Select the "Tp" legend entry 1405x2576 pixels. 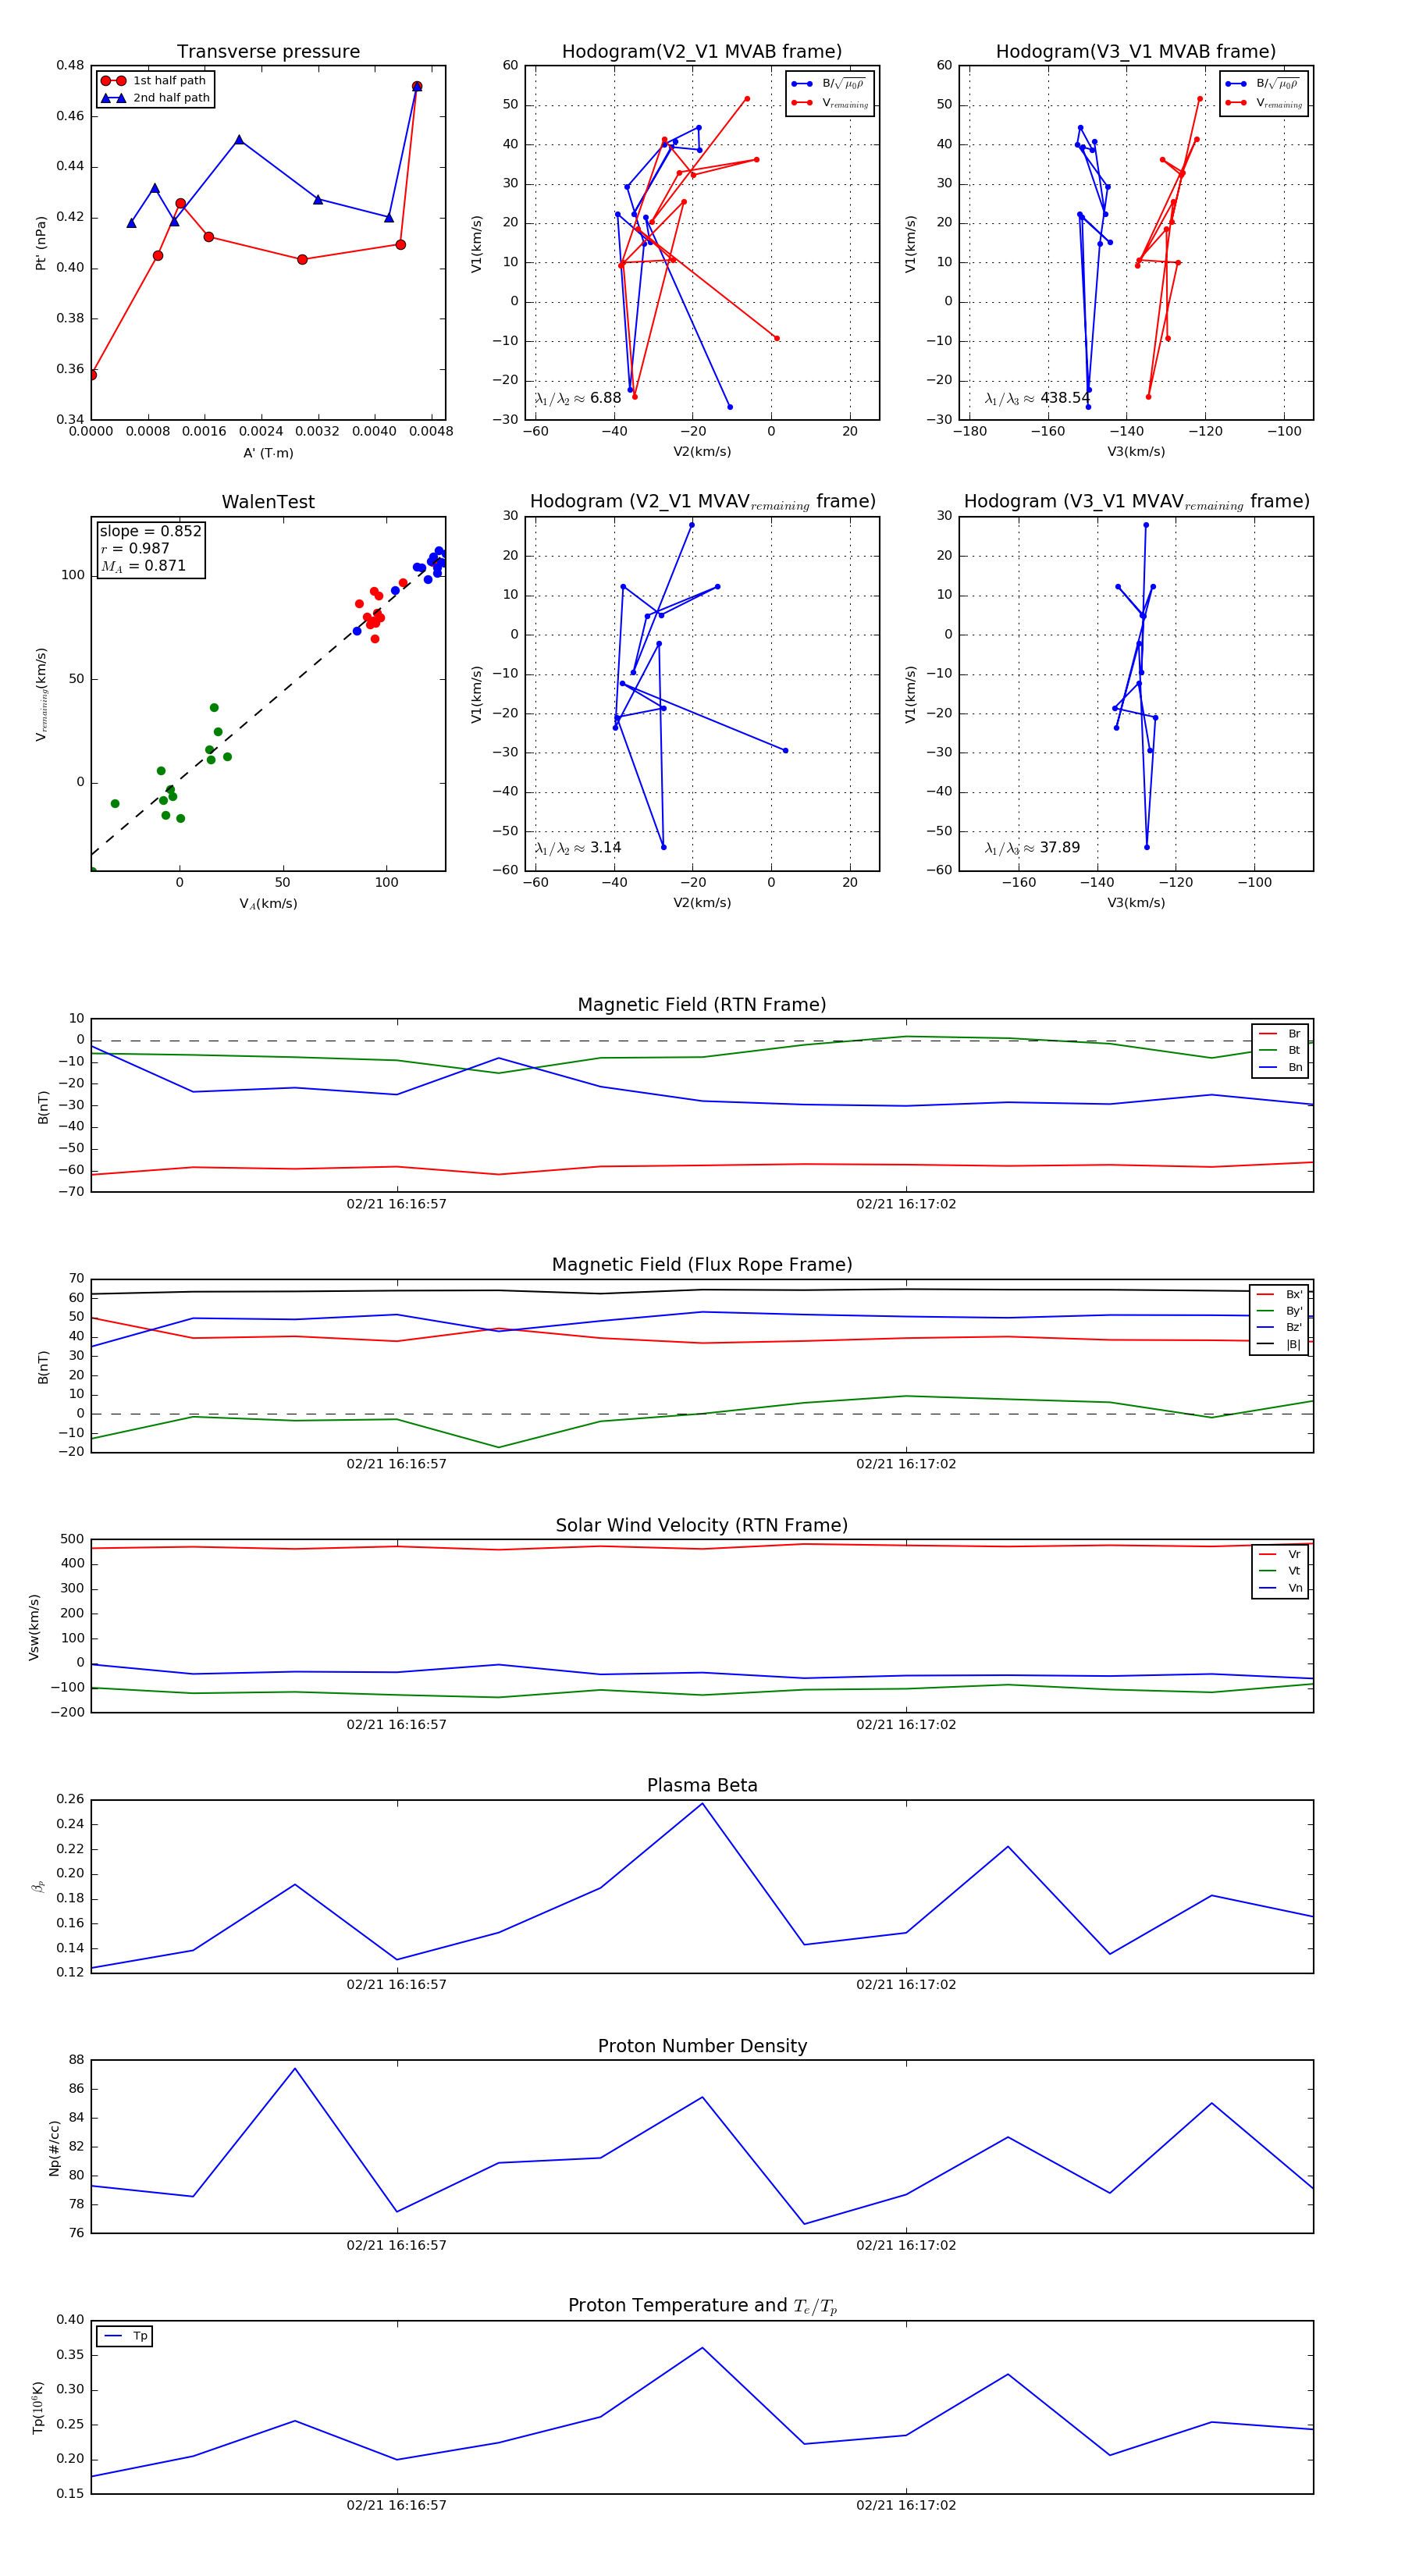click(x=125, y=2336)
